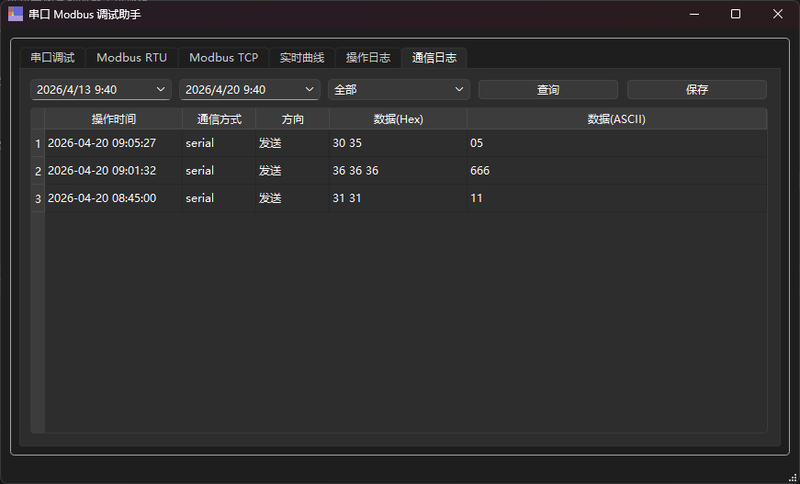Open the 操作日志 tab
The image size is (800, 484).
tap(368, 58)
